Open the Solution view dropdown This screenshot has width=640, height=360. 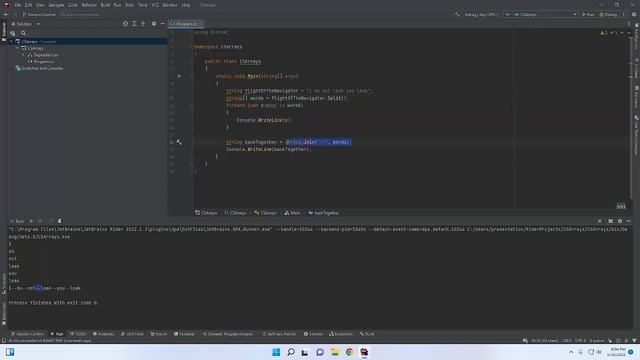(x=26, y=24)
